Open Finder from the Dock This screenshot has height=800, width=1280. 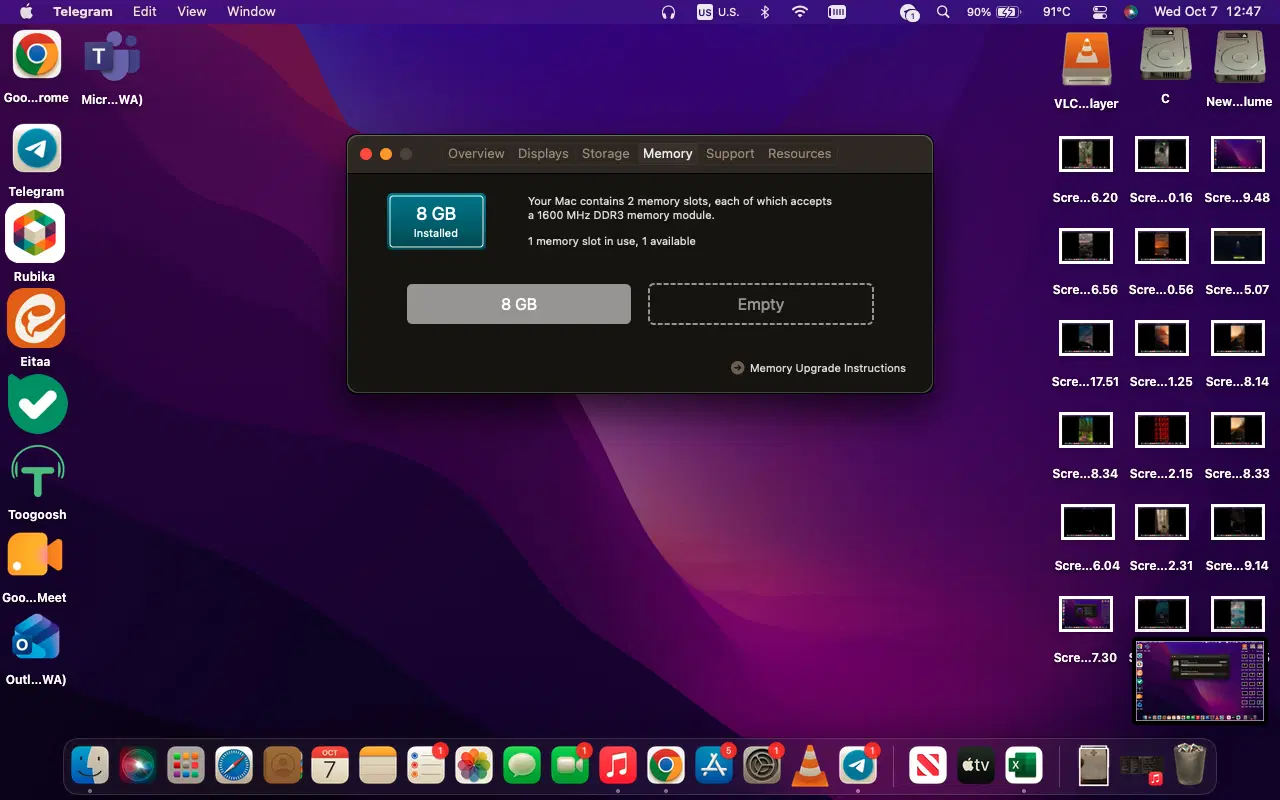91,766
